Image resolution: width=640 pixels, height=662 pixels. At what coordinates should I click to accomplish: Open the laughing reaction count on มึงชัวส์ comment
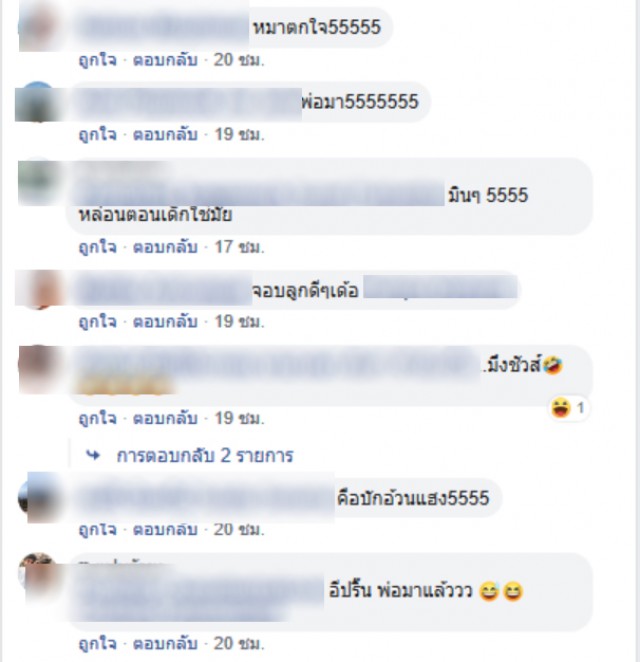tap(568, 408)
